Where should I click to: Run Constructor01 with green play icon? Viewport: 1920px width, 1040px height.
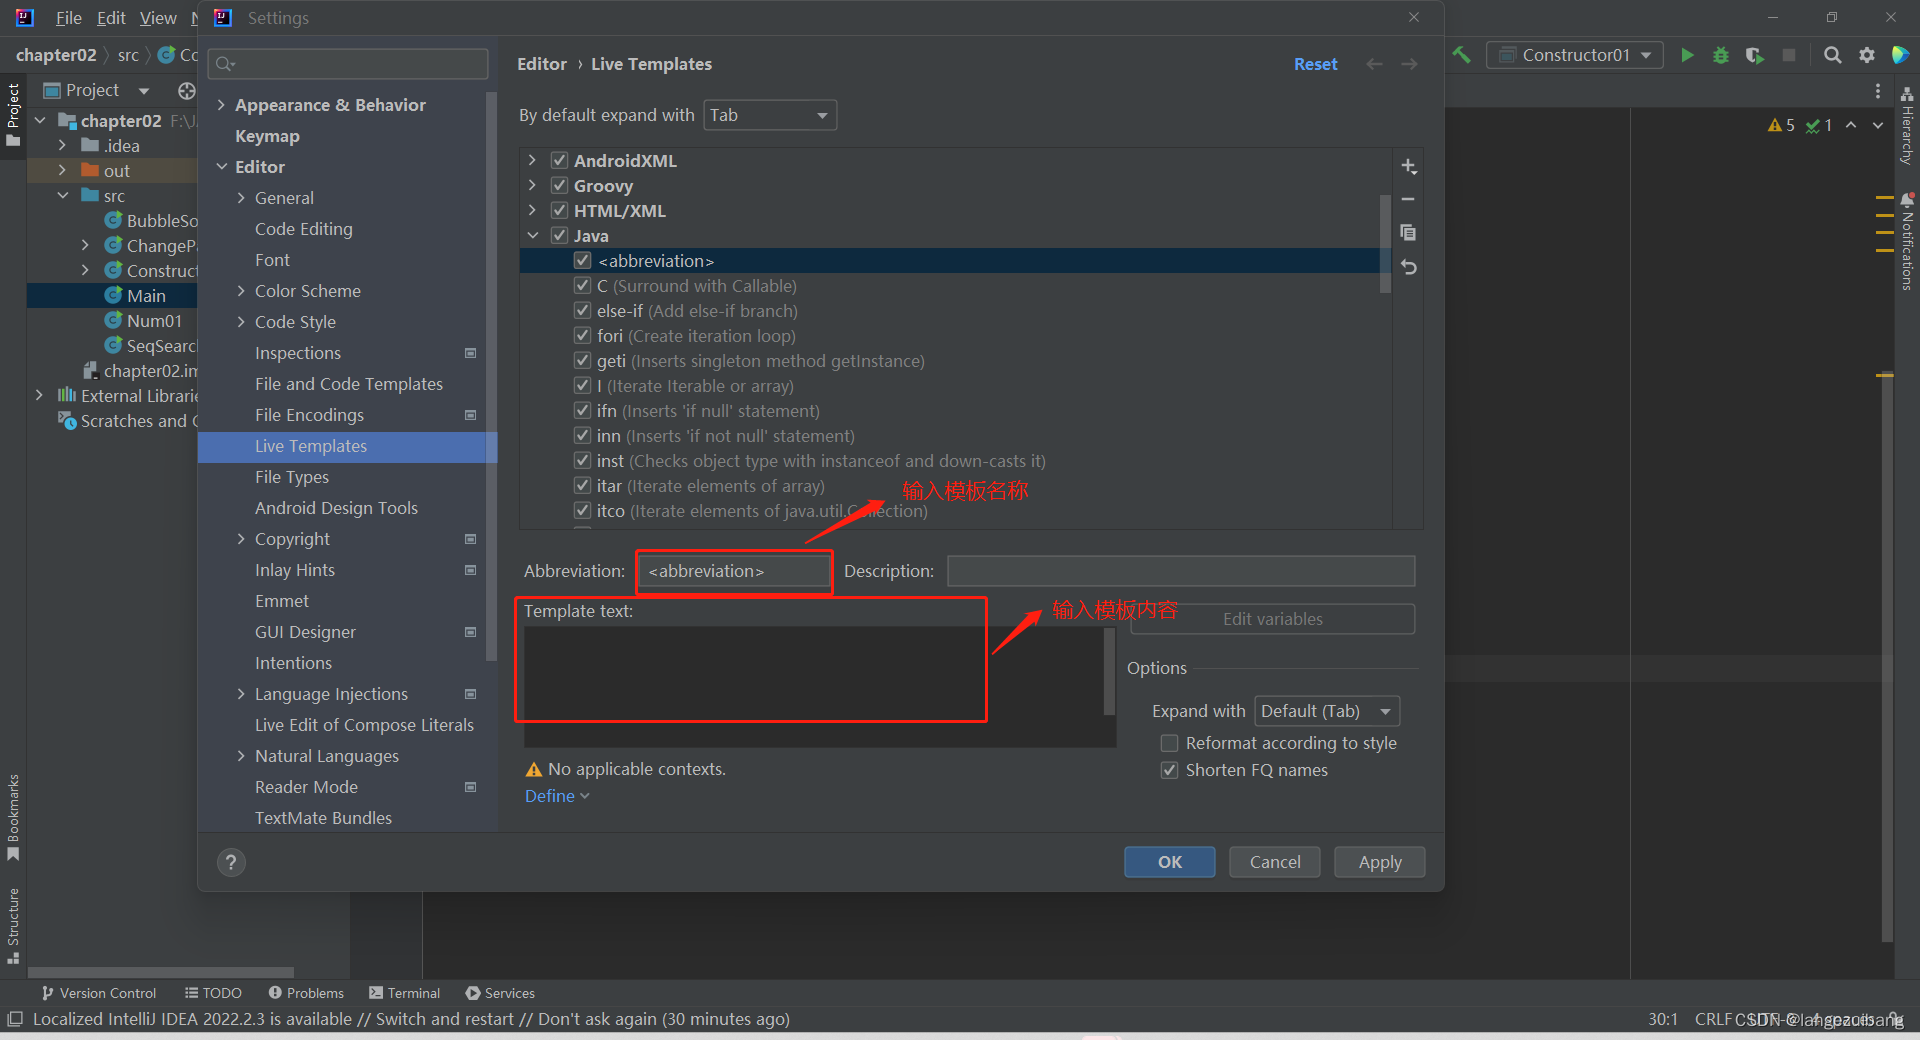[1687, 55]
